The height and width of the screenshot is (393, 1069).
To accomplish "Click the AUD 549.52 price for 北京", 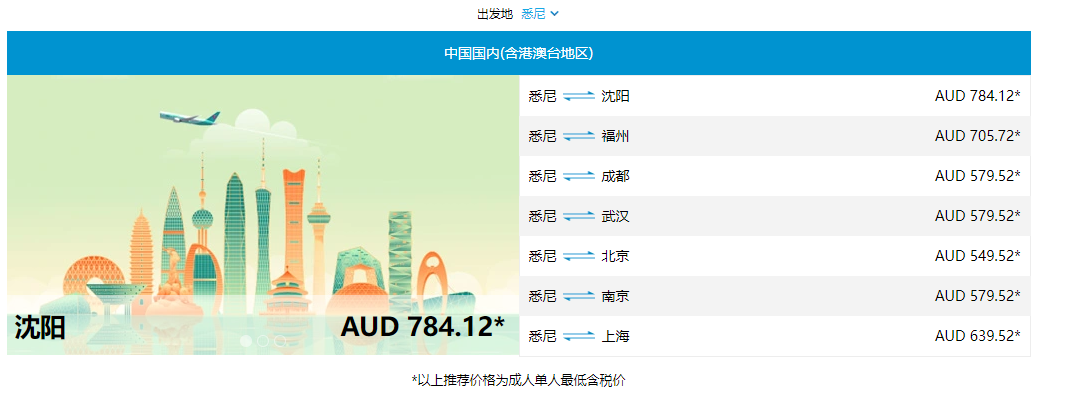I will pyautogui.click(x=978, y=256).
